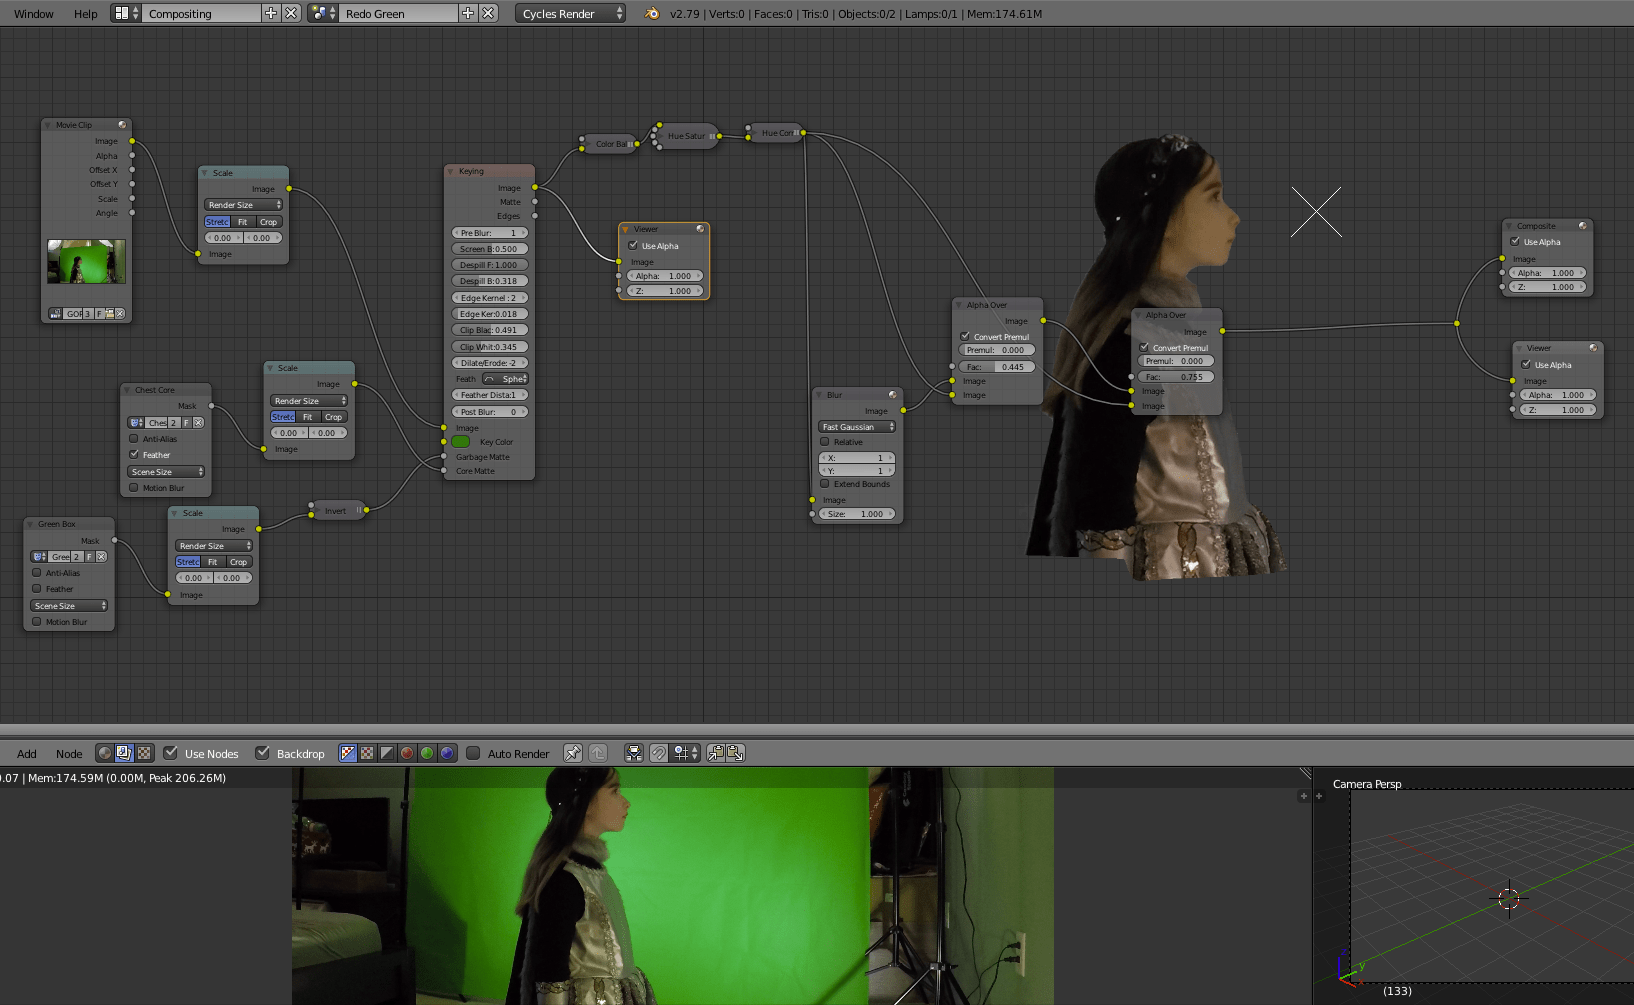
Task: Click the green Key Color swatch on Keying node
Action: pos(460,441)
